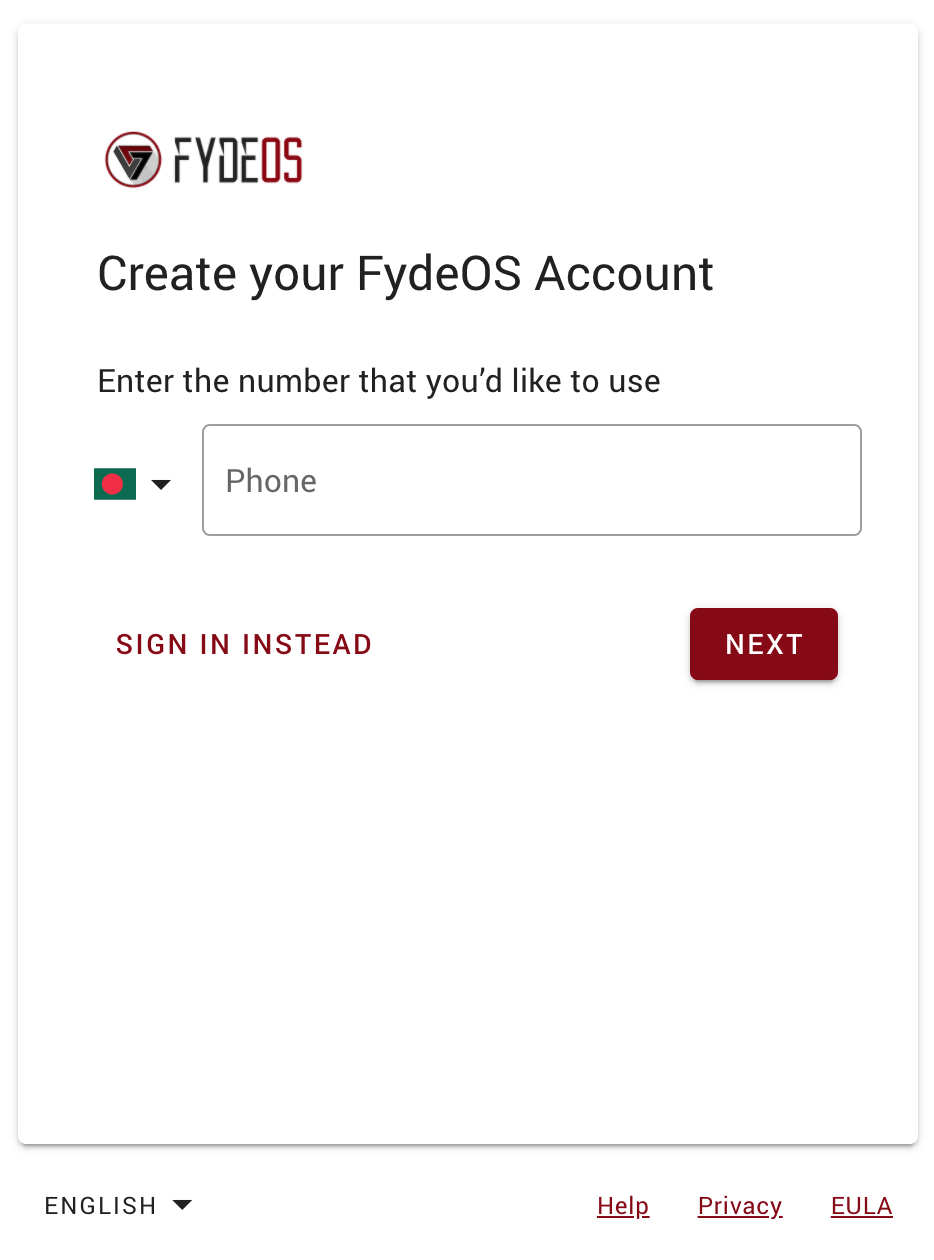Screen dimensions: 934x1260
Task: Select the triangular FydeOS emblem
Action: (135, 158)
